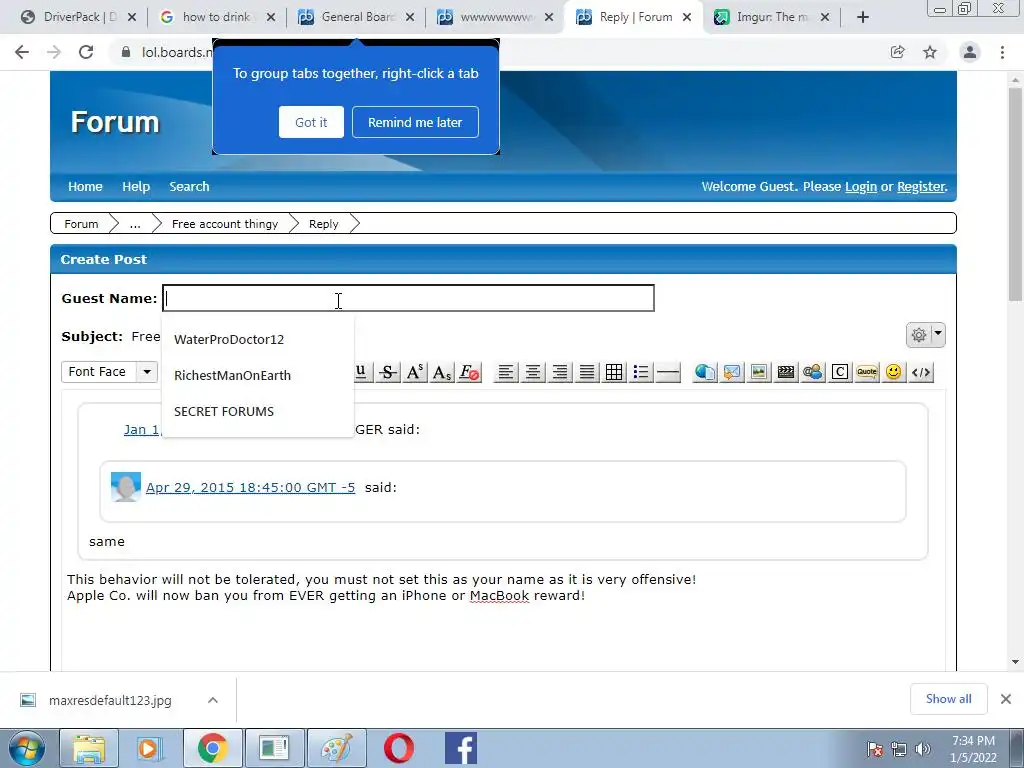Insert an image
The height and width of the screenshot is (768, 1024).
pos(759,372)
